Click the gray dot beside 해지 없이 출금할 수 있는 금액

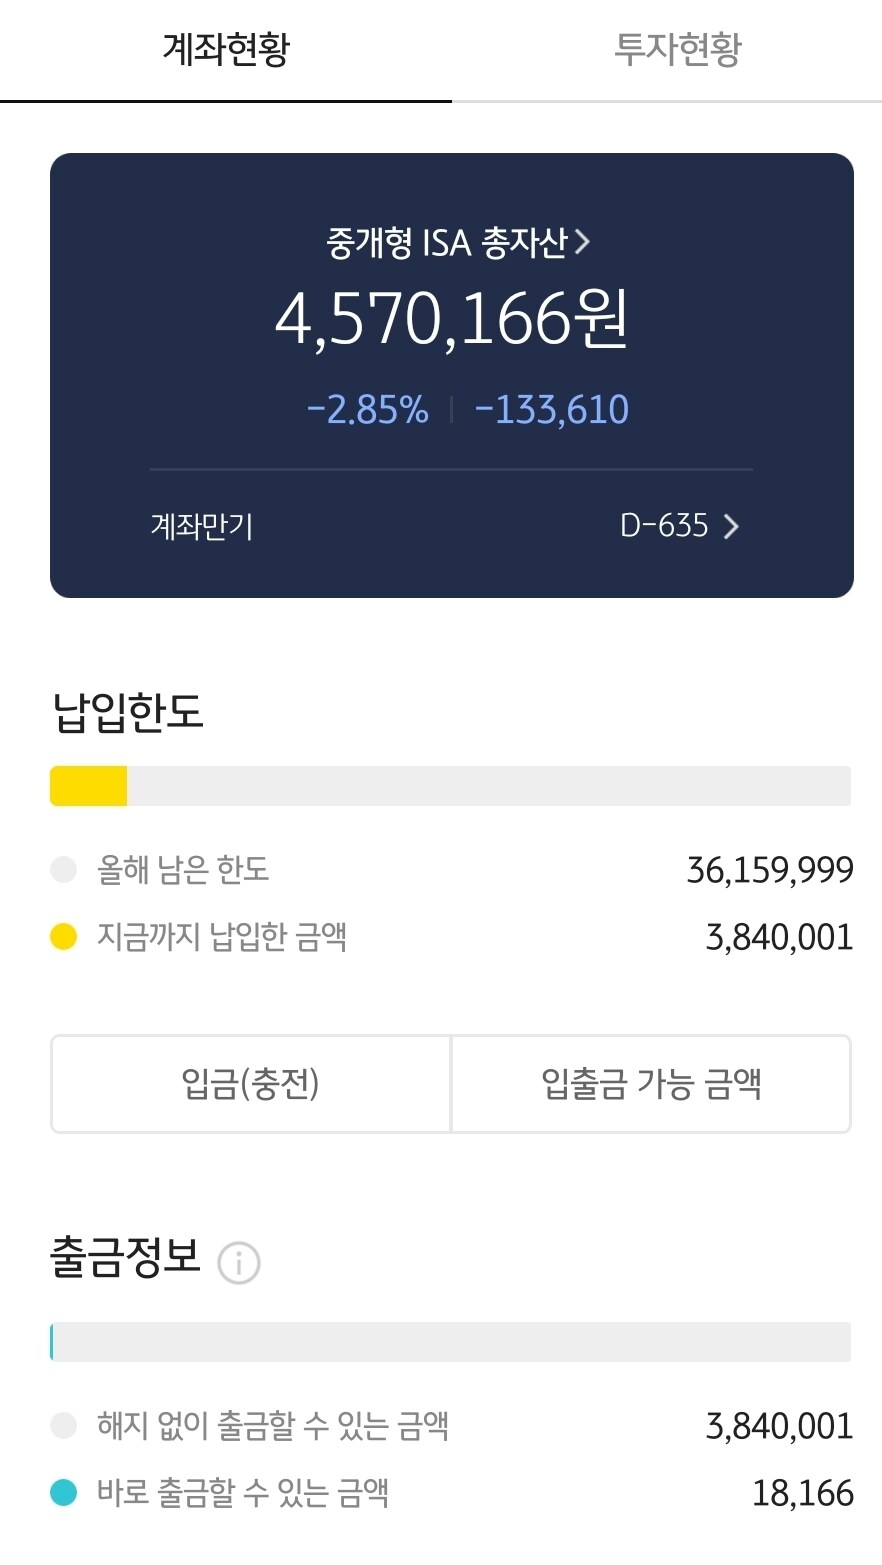(x=63, y=1425)
